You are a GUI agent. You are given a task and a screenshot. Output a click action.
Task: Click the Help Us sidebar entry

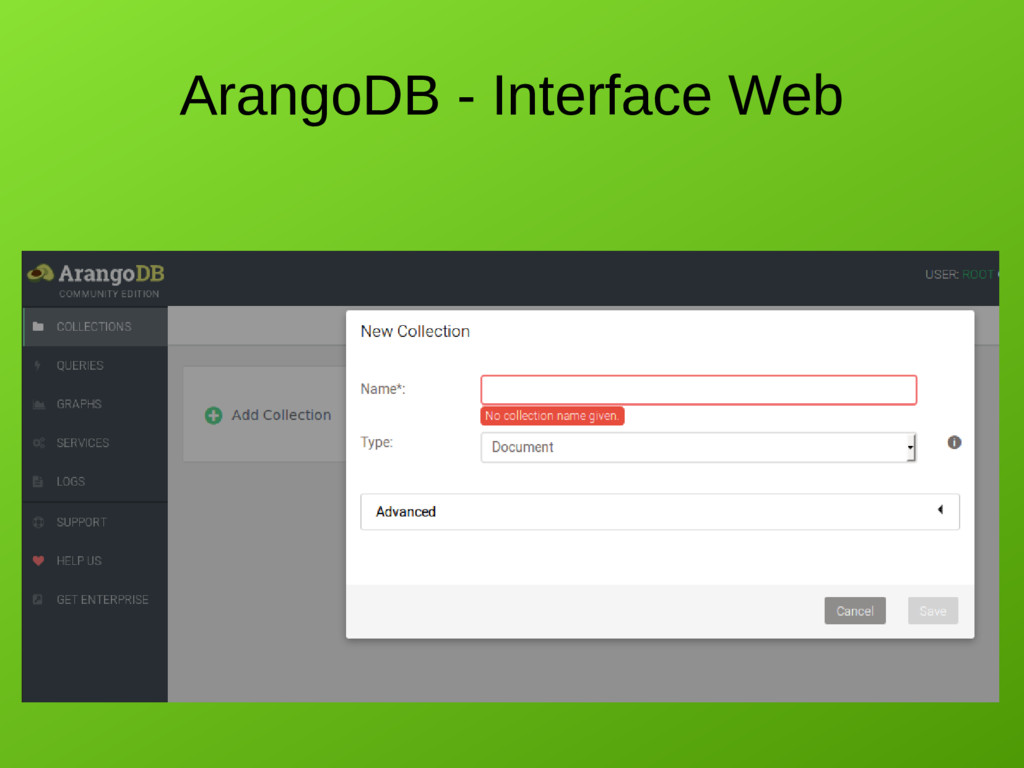point(95,561)
